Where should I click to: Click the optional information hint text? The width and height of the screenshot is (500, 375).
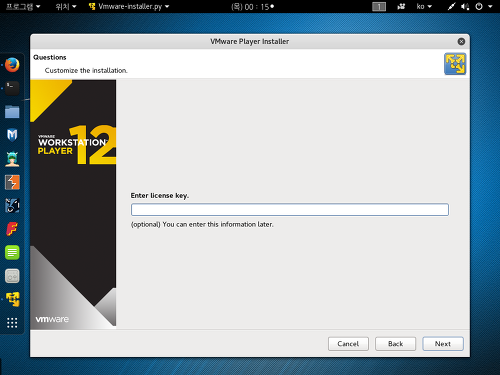click(x=202, y=224)
